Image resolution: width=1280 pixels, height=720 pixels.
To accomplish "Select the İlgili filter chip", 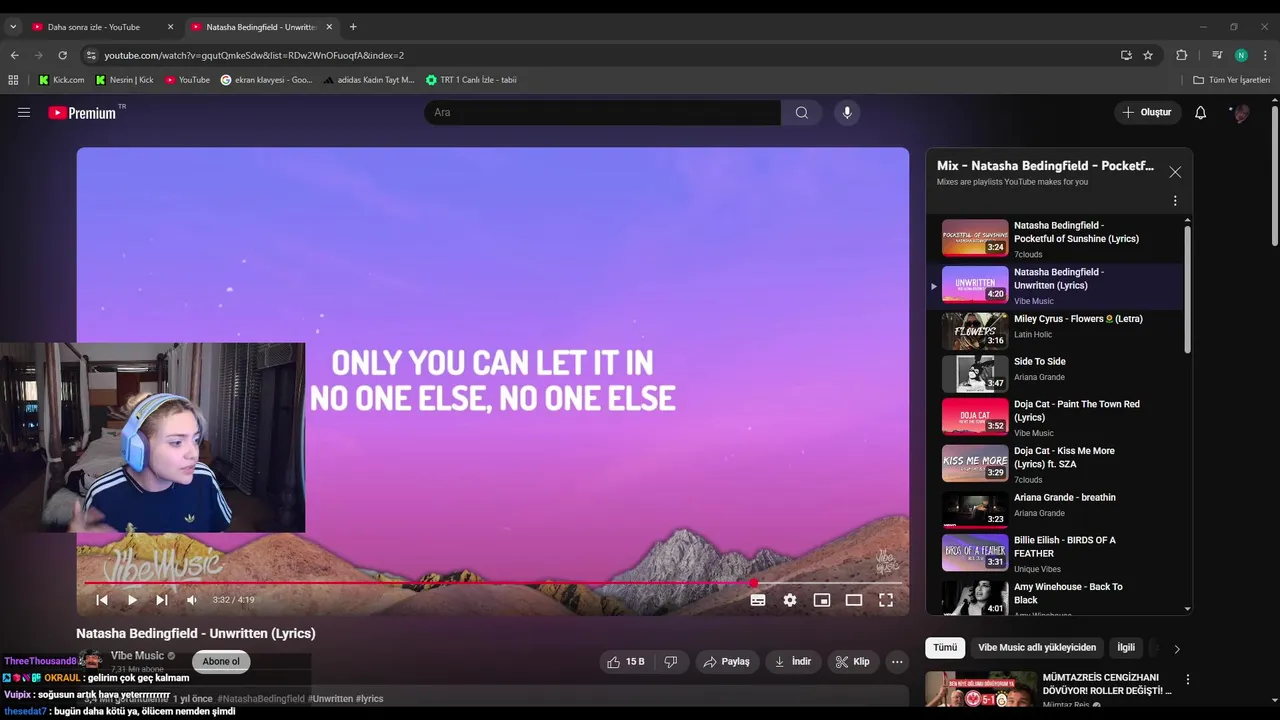I will (x=1126, y=648).
